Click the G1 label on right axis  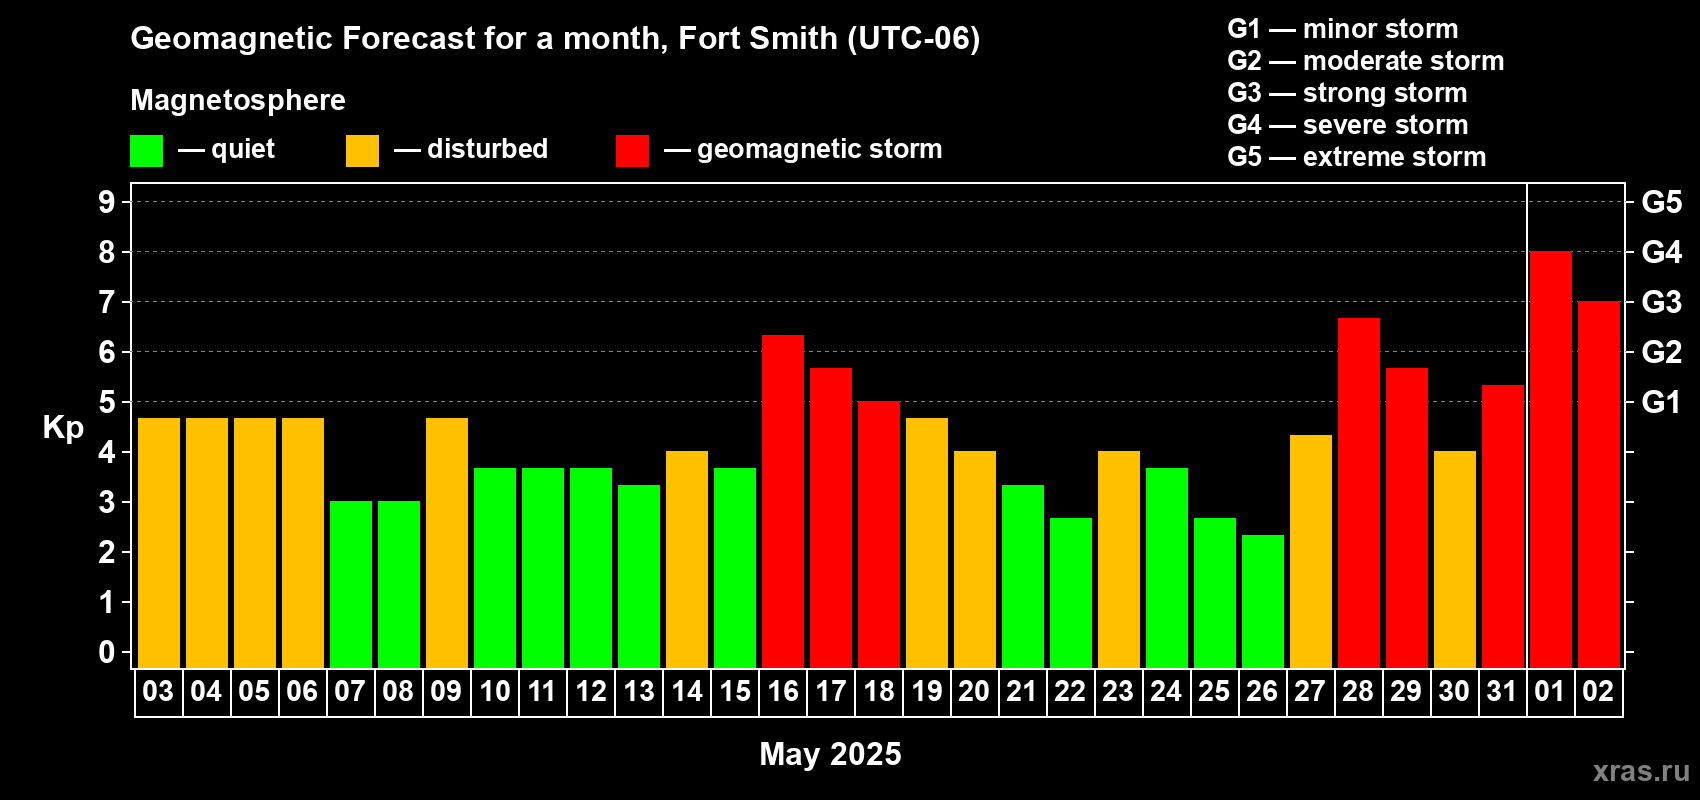1662,402
